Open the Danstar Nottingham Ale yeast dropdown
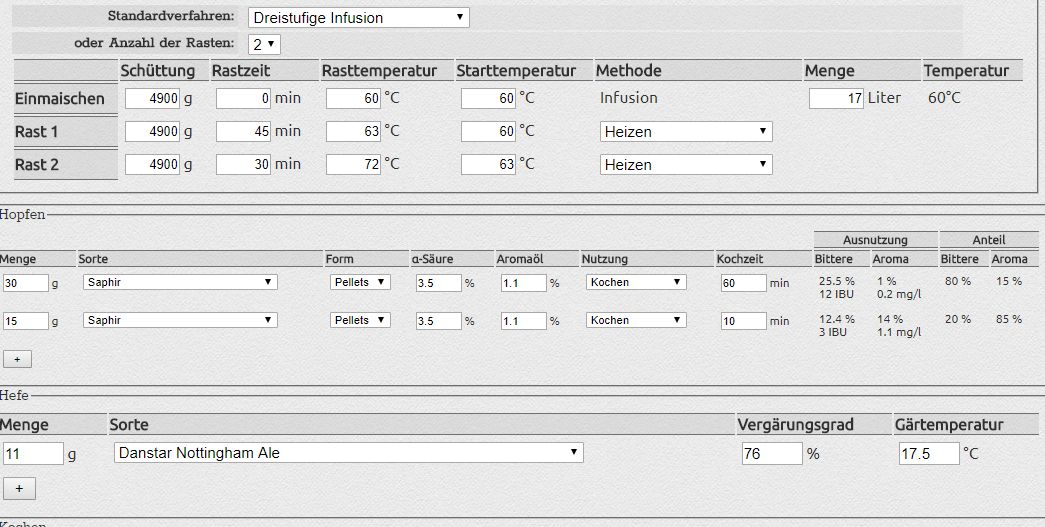Viewport: 1045px width, 527px height. click(x=347, y=453)
